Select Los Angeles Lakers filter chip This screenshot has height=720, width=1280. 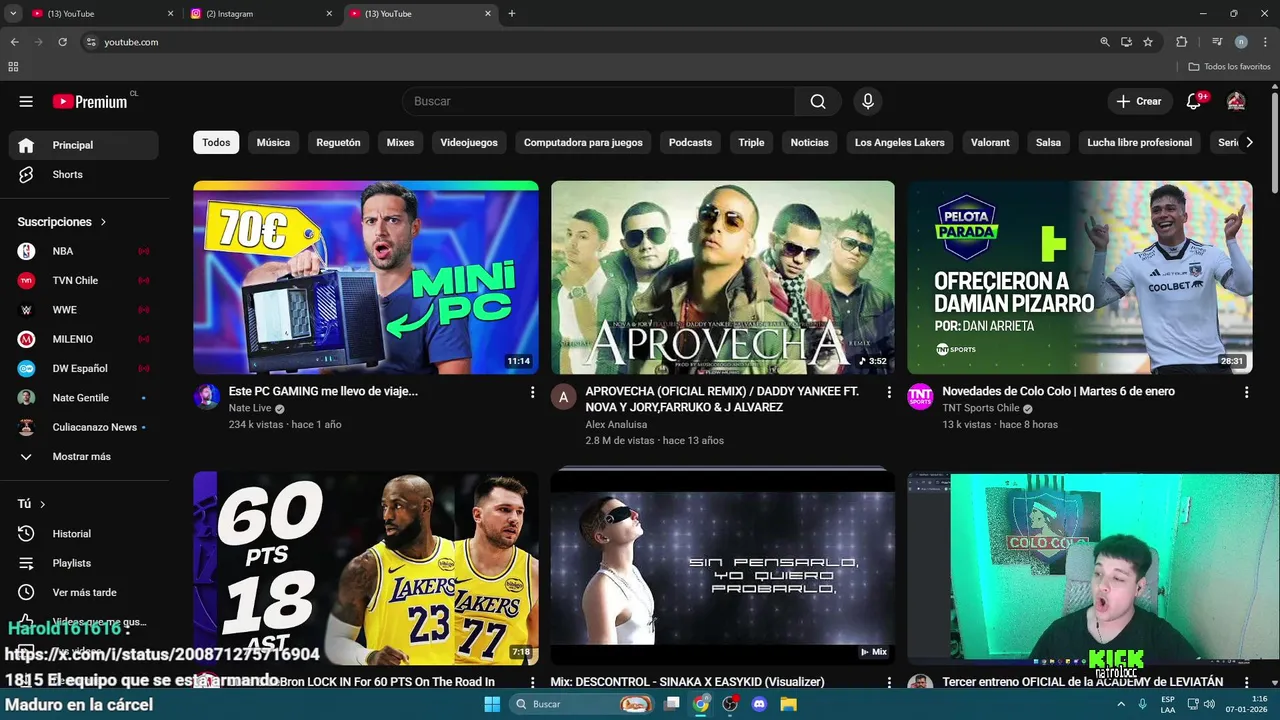899,142
